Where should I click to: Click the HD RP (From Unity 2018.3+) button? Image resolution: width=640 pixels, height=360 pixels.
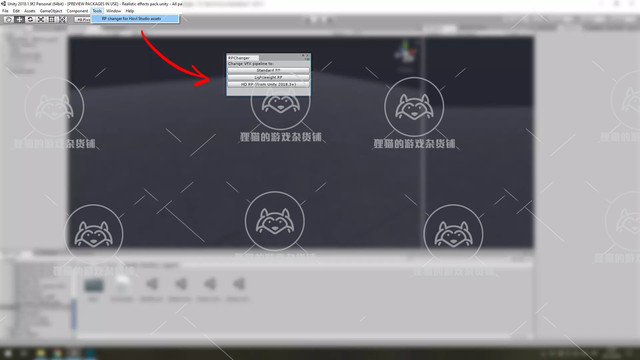click(268, 84)
